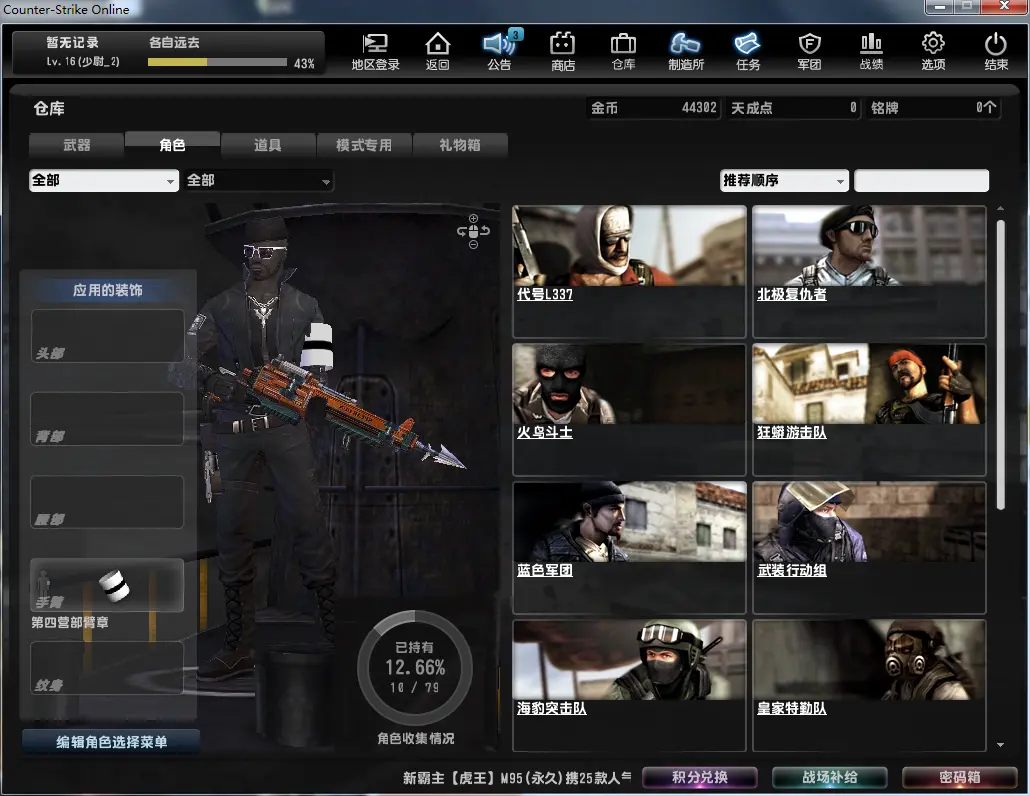Open the 公告 announcements speaker icon
Screen dimensions: 1030x796
coord(499,51)
